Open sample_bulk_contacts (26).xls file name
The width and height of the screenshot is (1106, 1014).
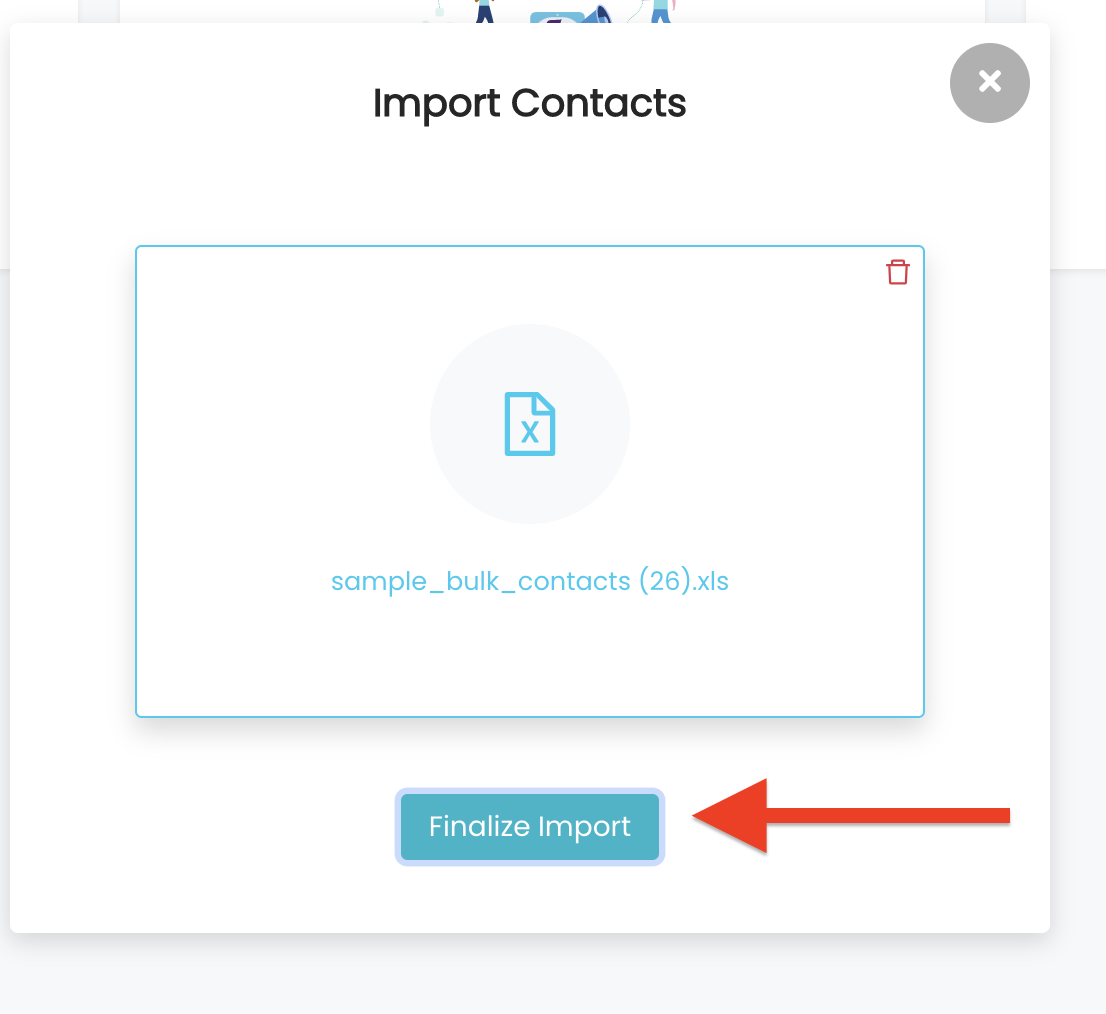click(x=530, y=581)
